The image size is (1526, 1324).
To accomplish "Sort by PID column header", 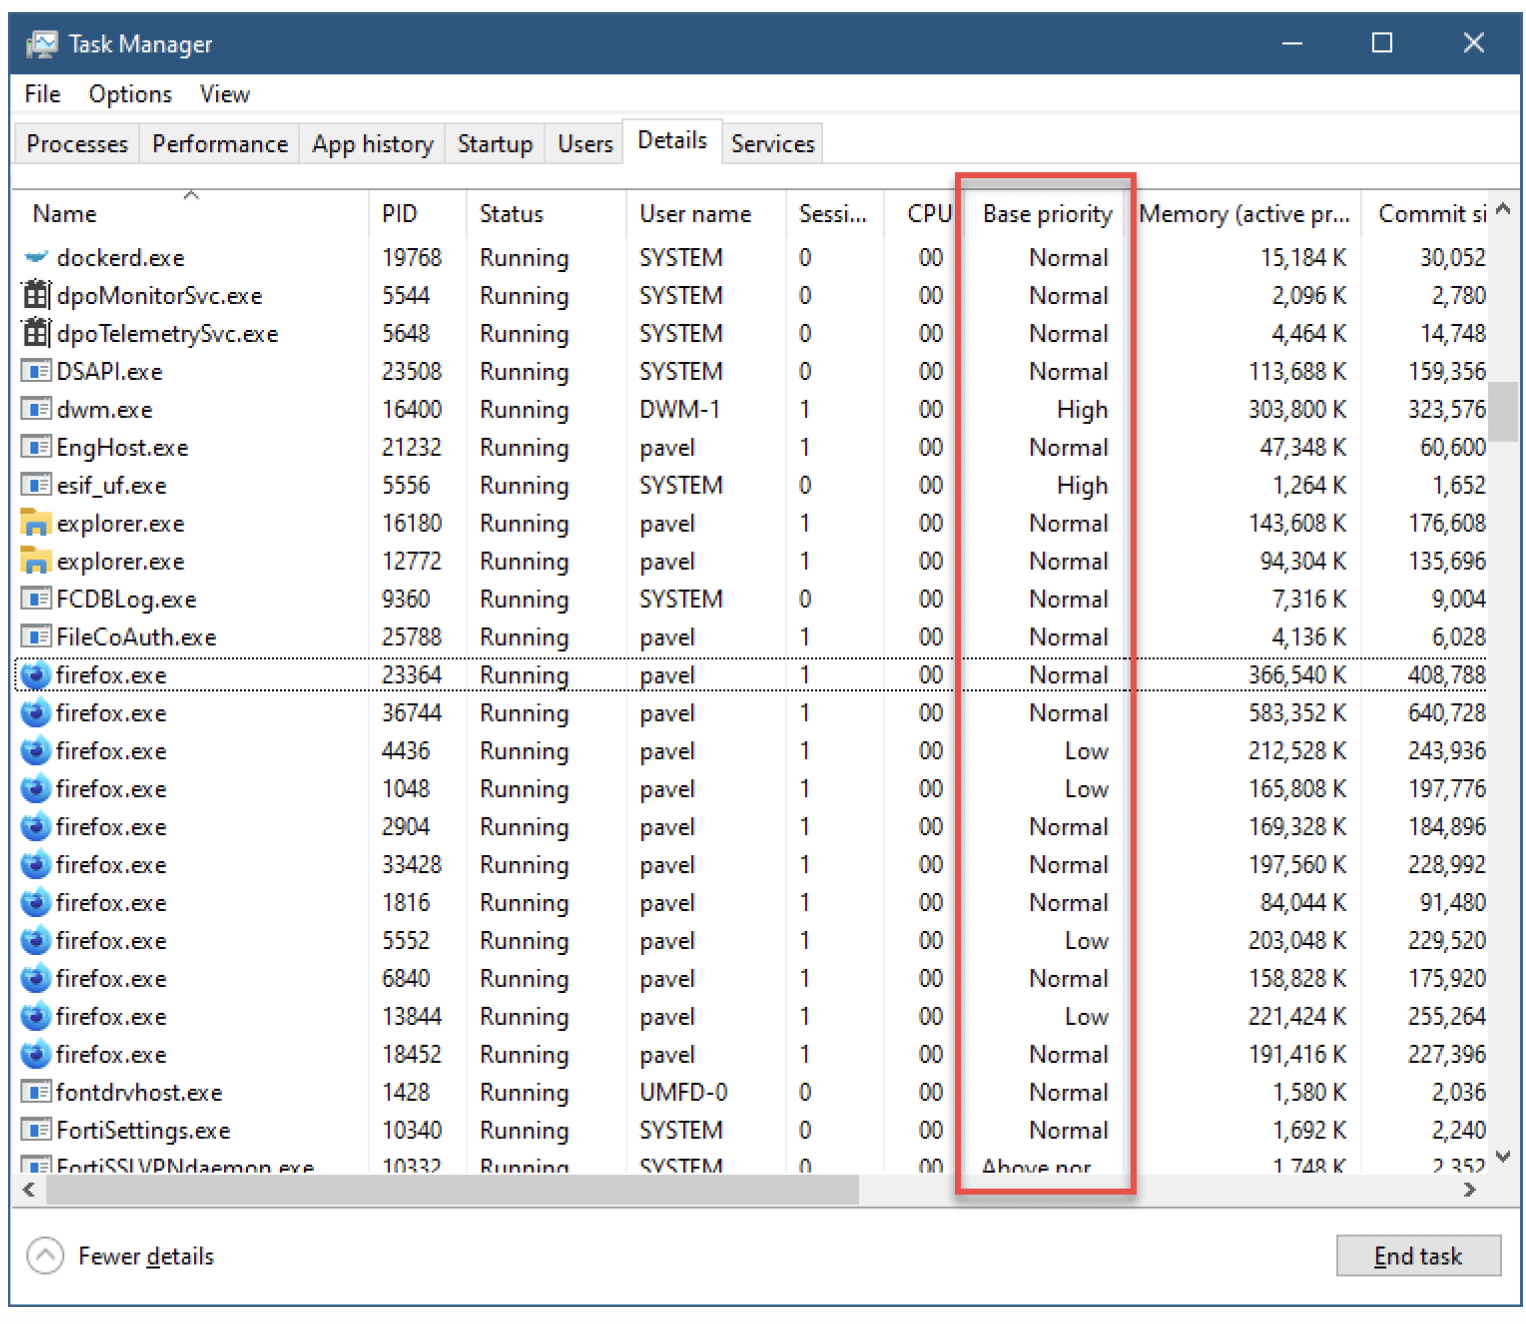I will [417, 214].
